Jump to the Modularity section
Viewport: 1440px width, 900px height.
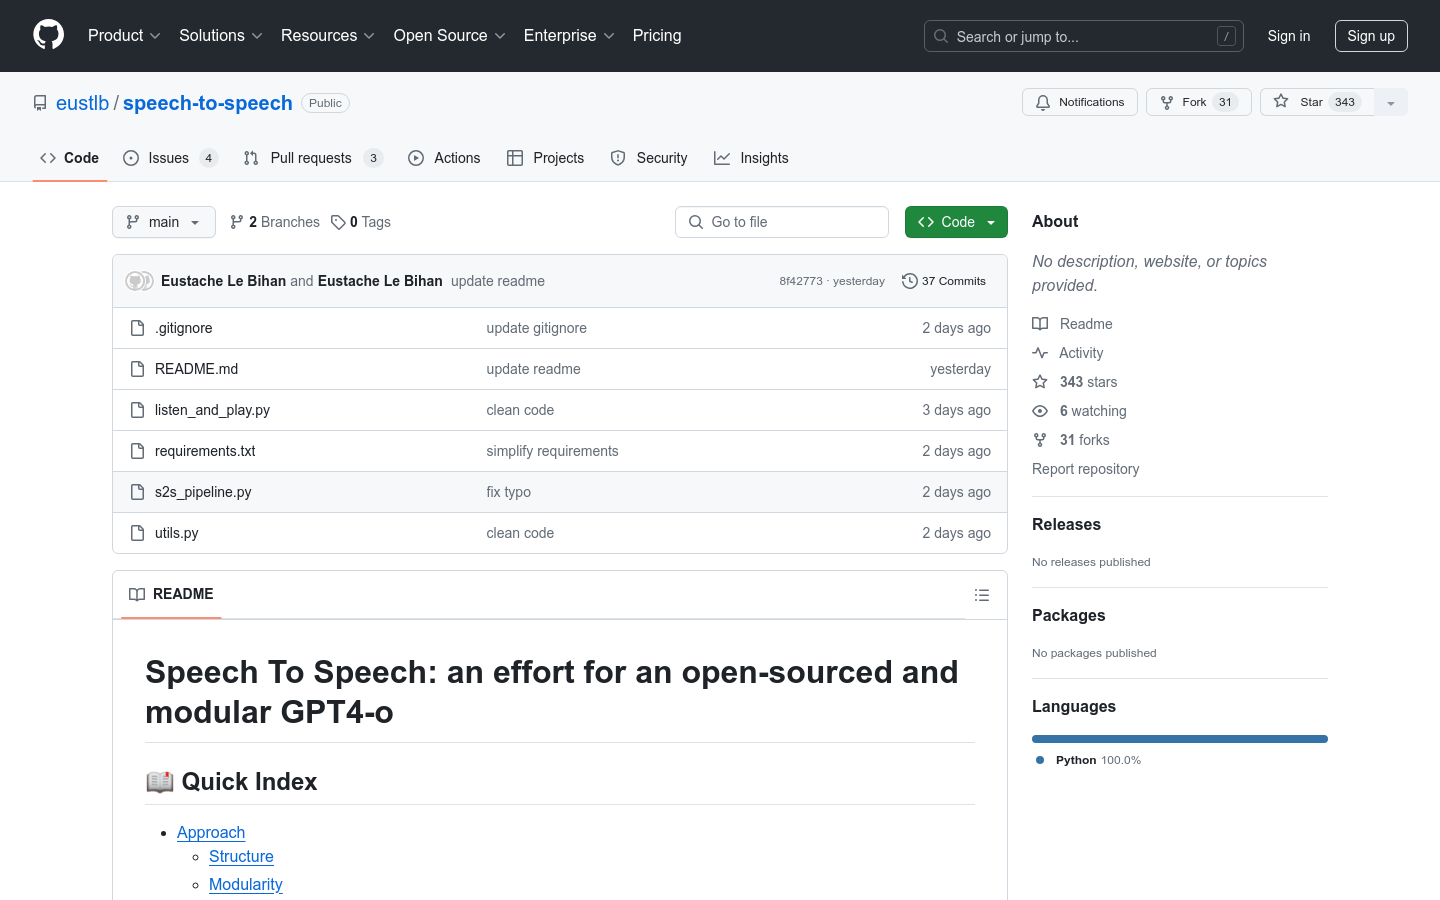pos(246,884)
